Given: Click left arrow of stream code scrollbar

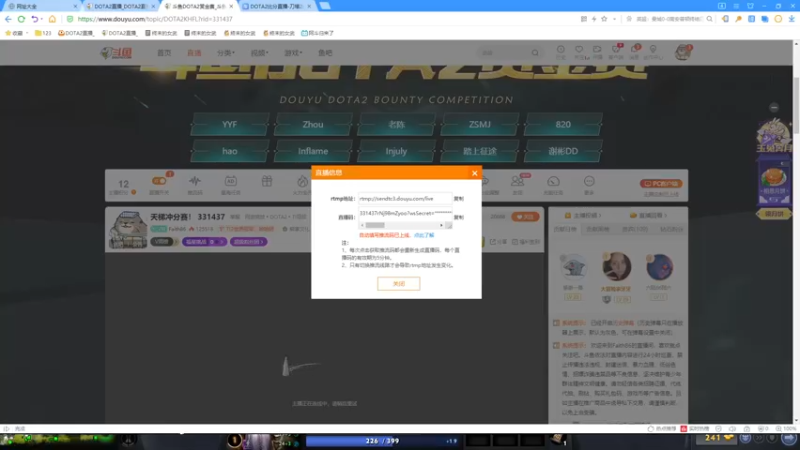Looking at the screenshot, I should 362,225.
